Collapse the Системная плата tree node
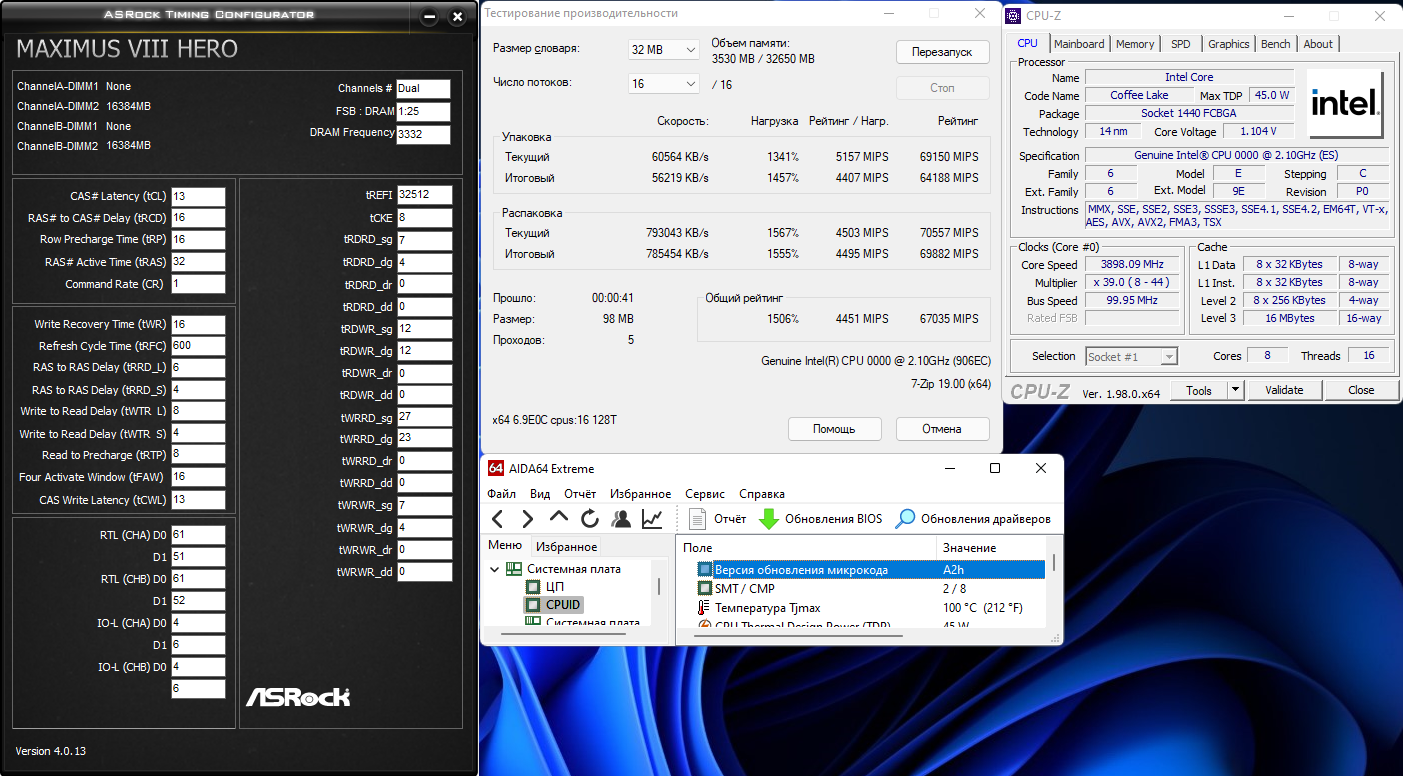1403x776 pixels. pos(494,569)
